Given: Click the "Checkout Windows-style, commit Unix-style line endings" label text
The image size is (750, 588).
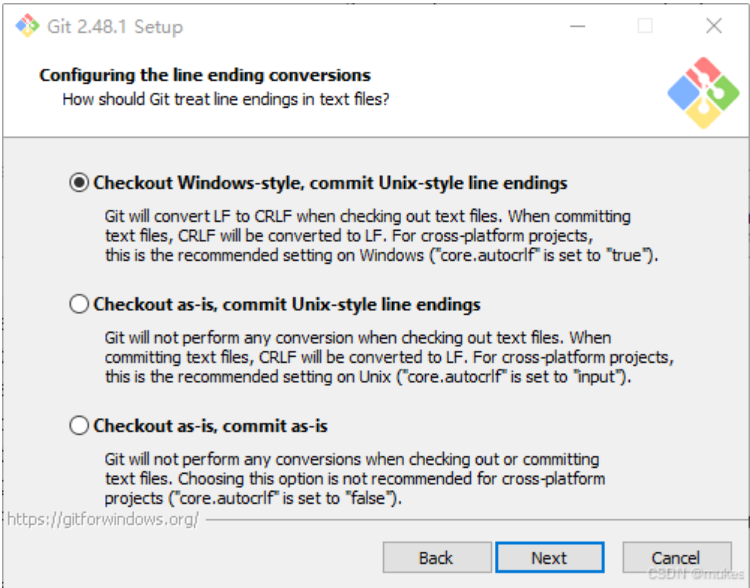Looking at the screenshot, I should (330, 183).
